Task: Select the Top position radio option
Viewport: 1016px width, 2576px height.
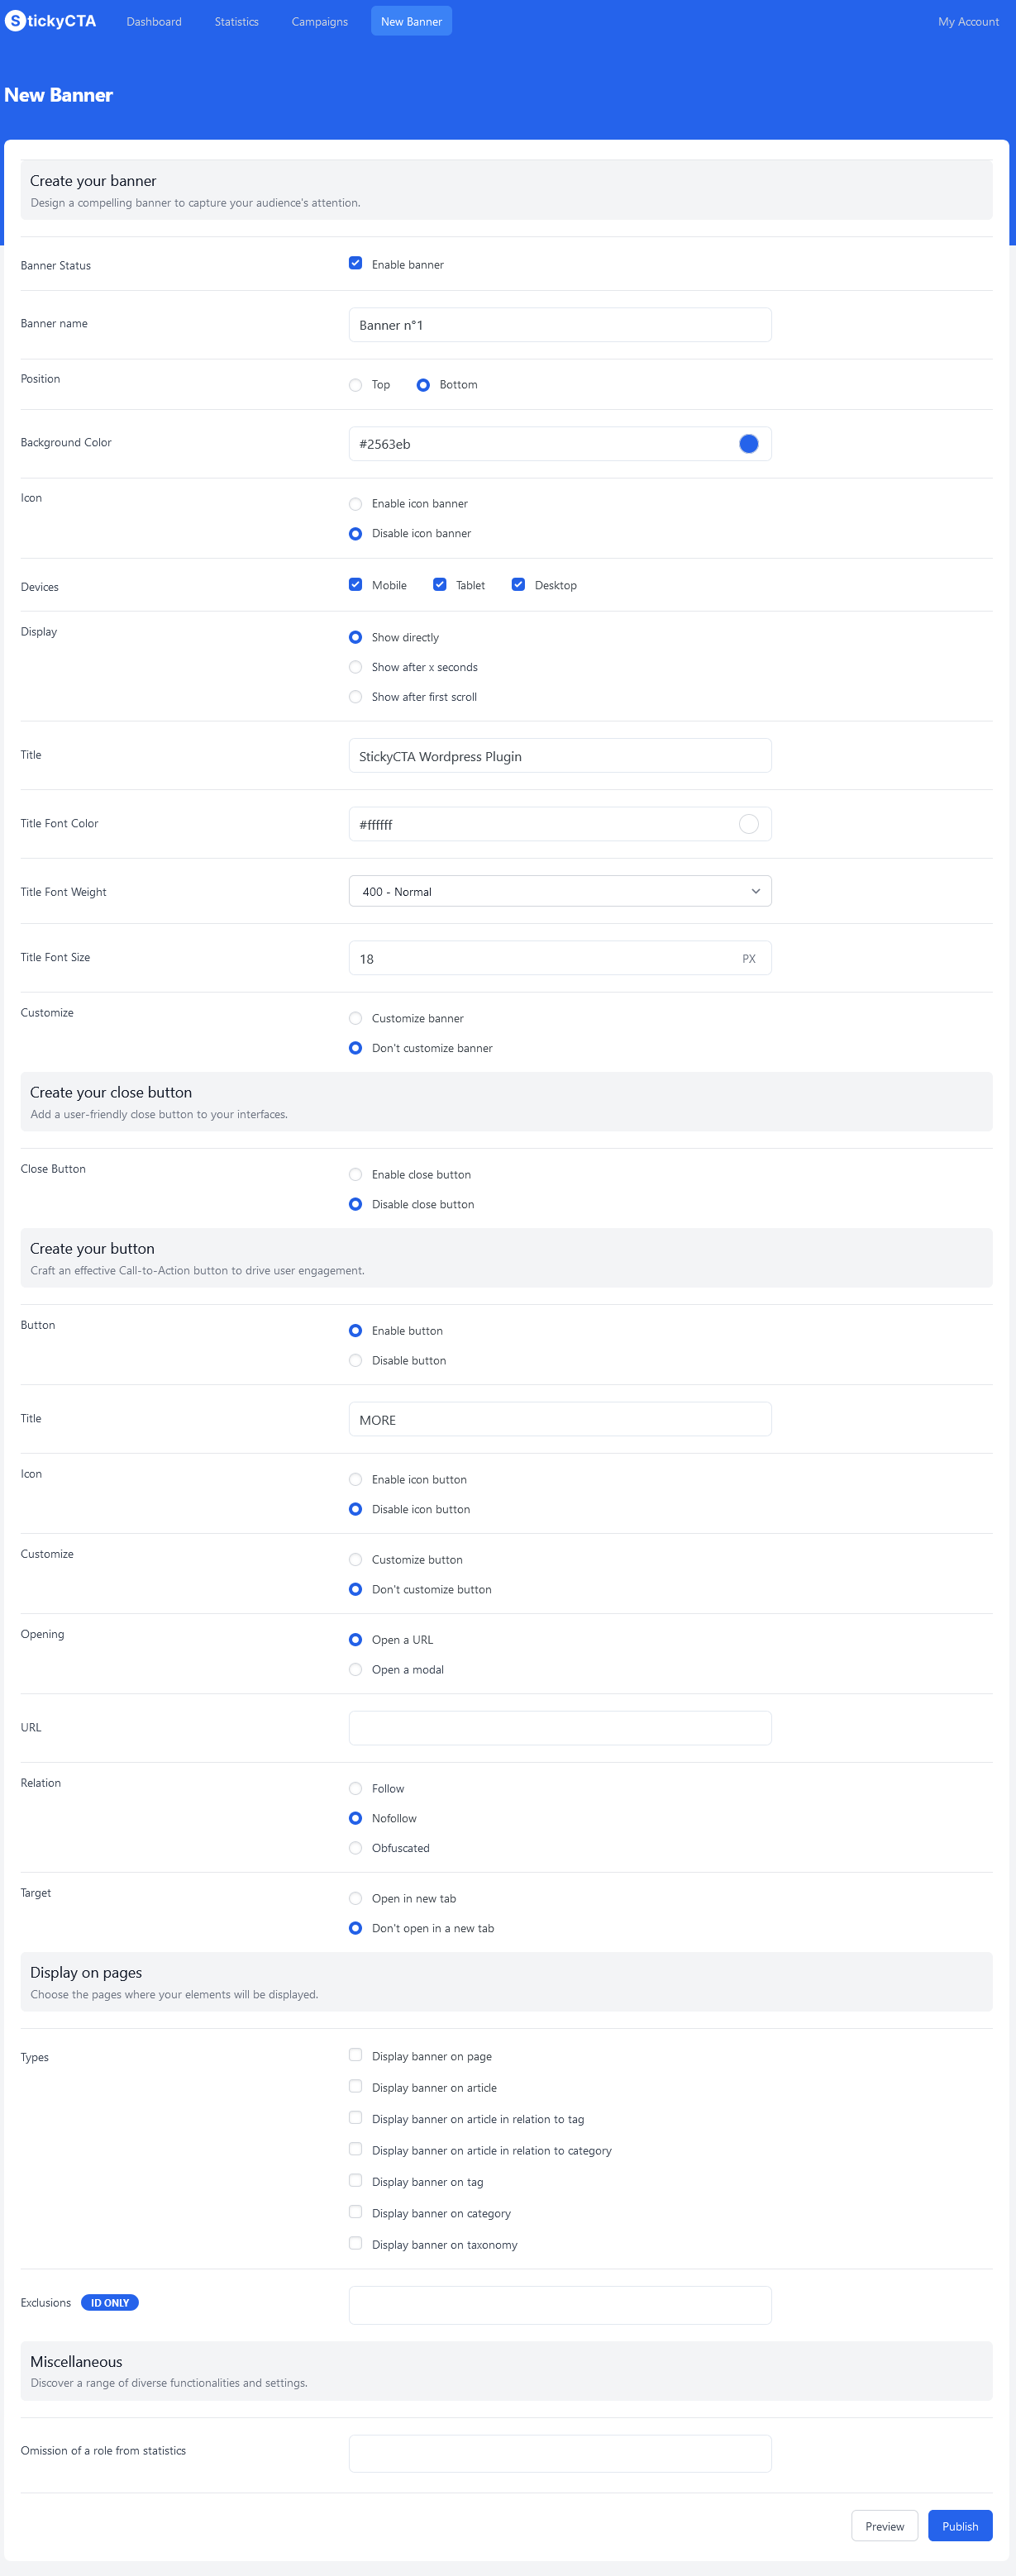Action: pyautogui.click(x=355, y=385)
